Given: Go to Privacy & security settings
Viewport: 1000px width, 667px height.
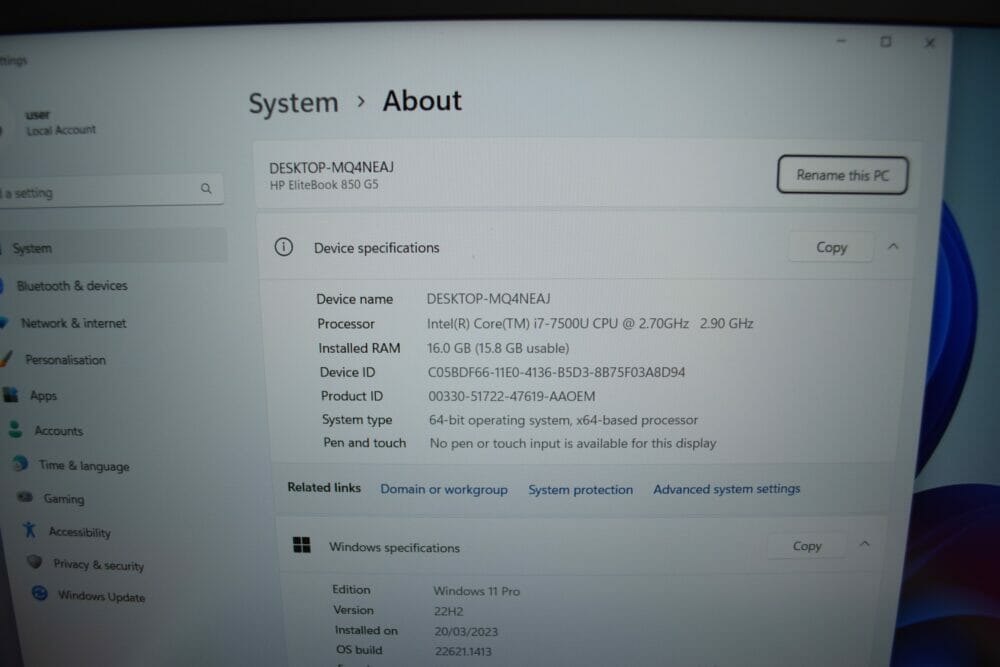Looking at the screenshot, I should pyautogui.click(x=98, y=565).
